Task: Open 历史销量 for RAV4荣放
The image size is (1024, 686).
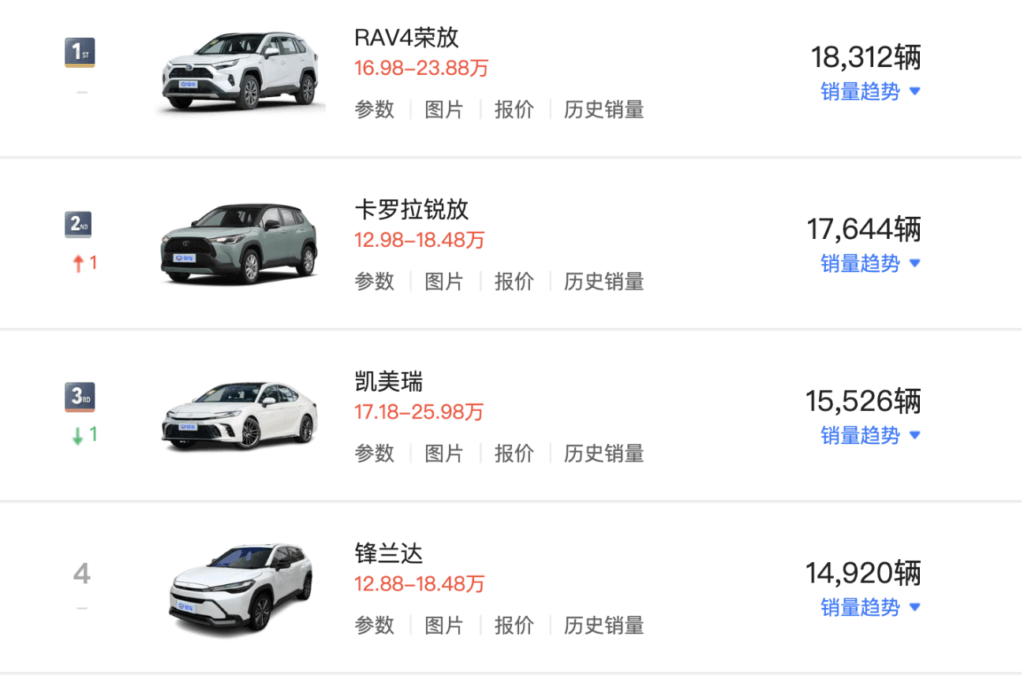Action: click(604, 110)
